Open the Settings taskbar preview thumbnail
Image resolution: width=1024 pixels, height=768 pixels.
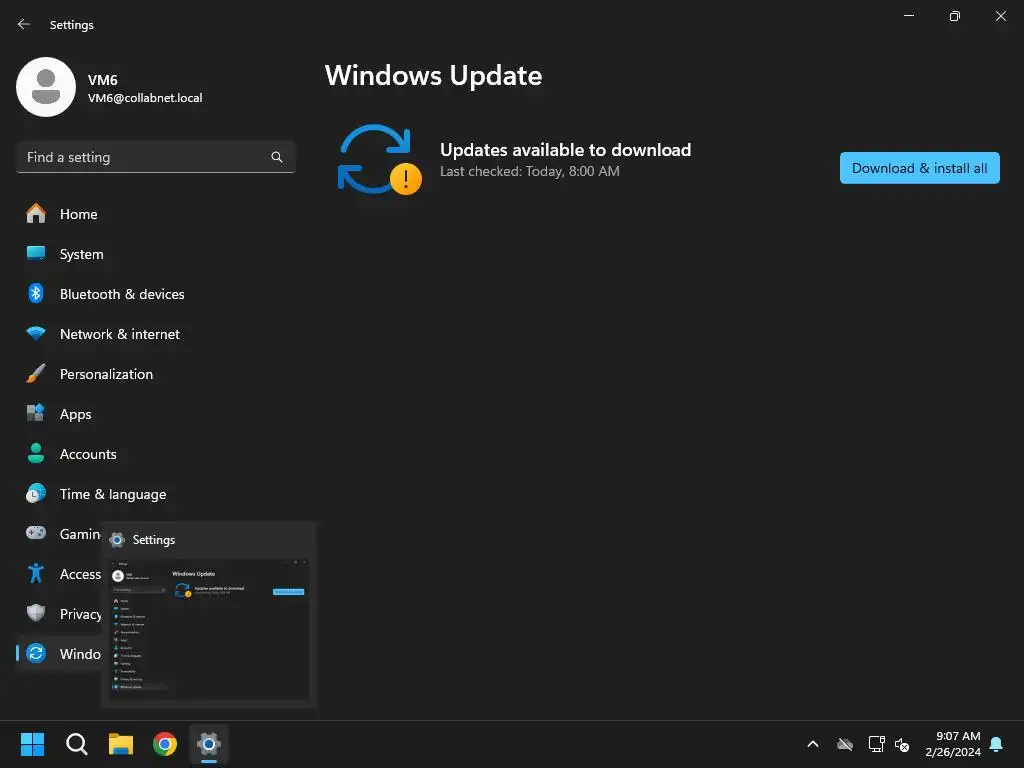coord(209,630)
